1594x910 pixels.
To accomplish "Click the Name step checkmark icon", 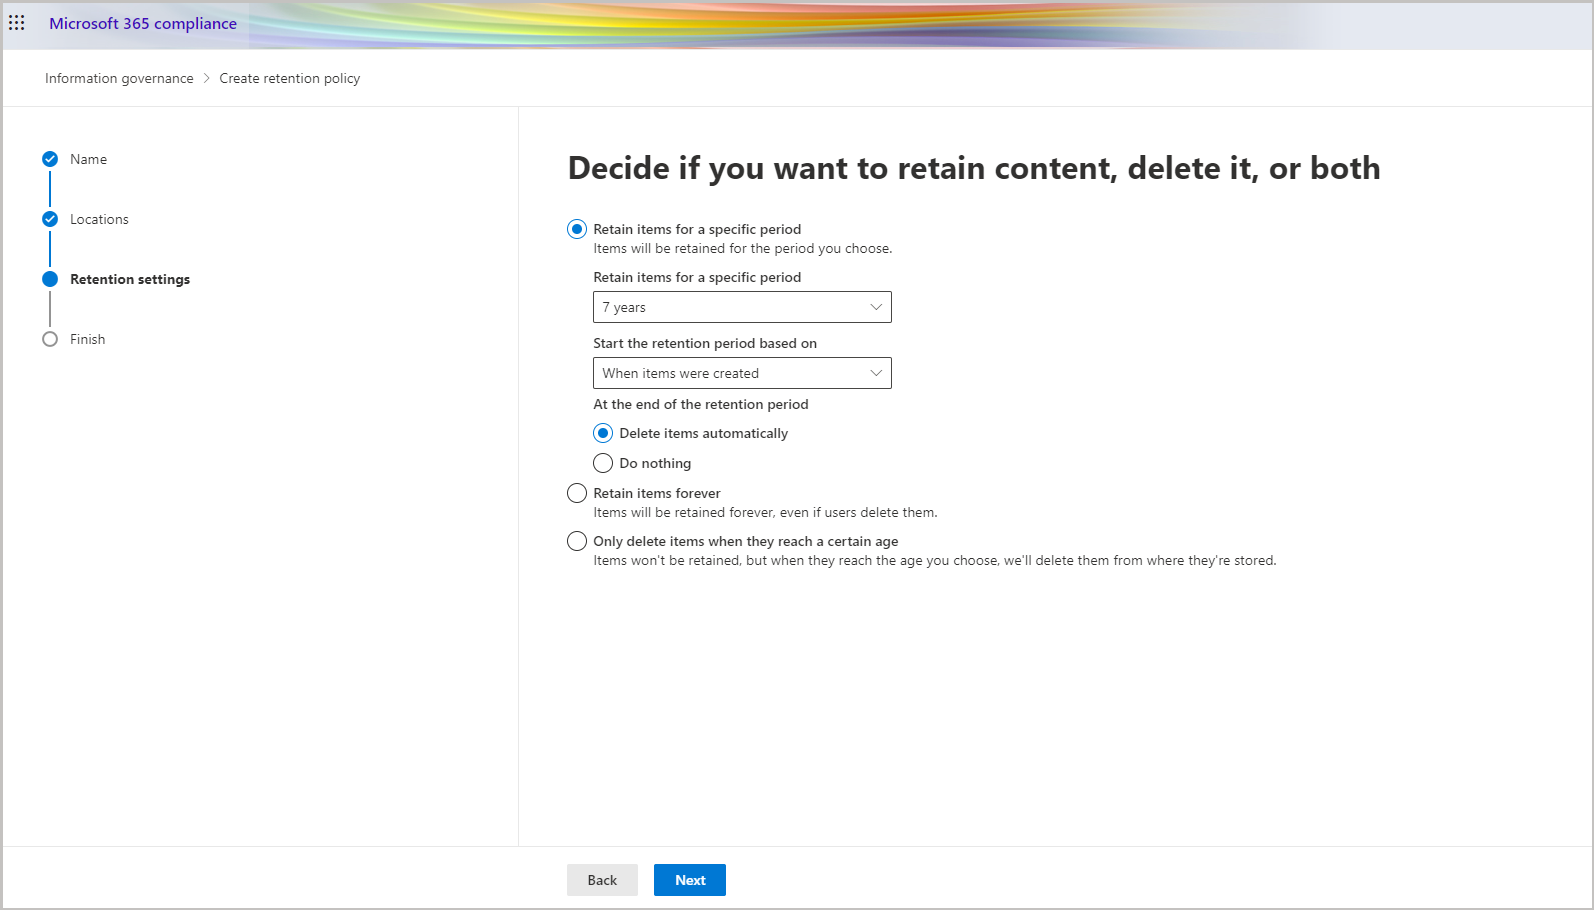I will pyautogui.click(x=50, y=159).
